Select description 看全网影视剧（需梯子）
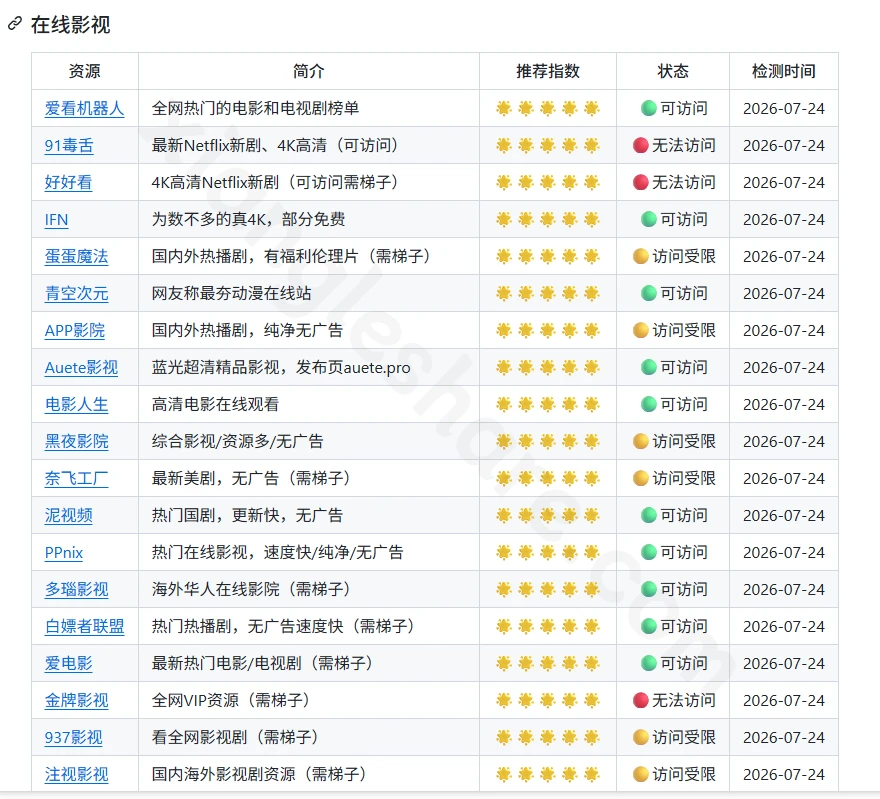 point(236,738)
